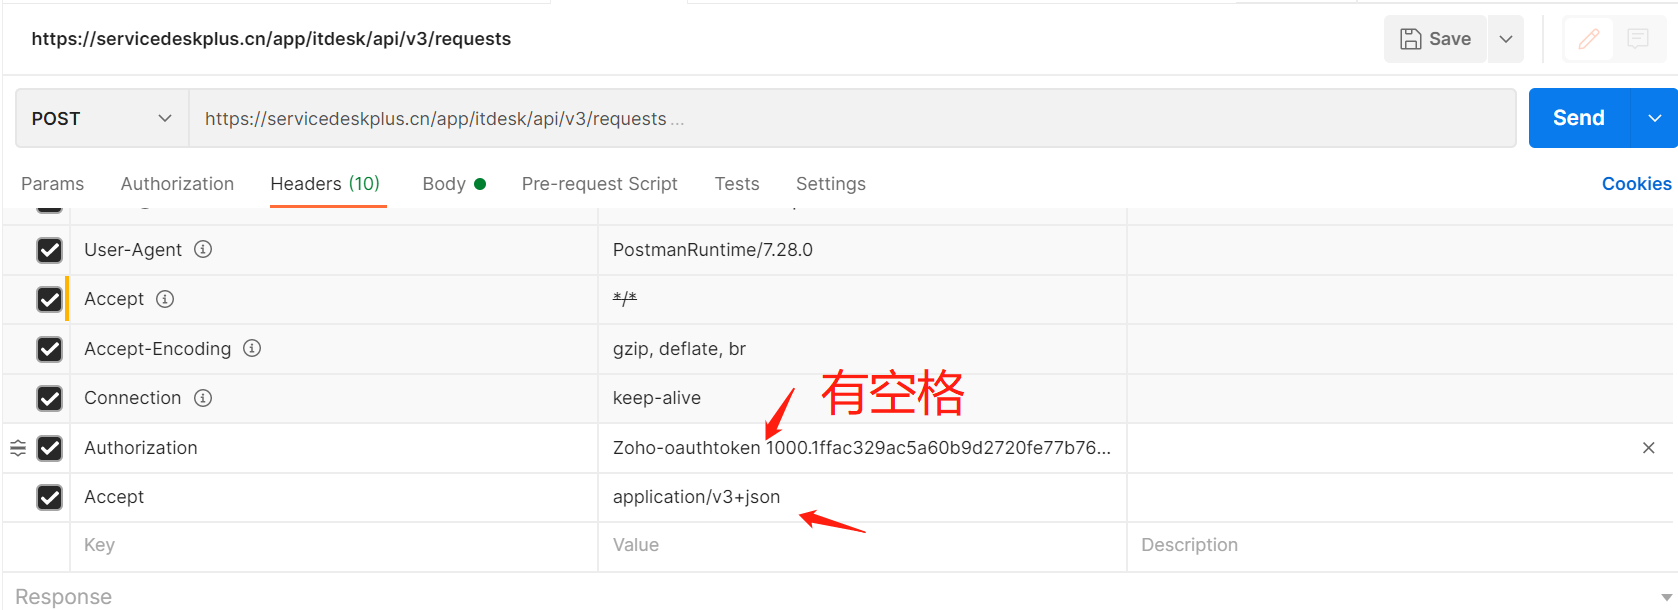1678x610 pixels.
Task: Click the gzip, deflate, br value
Action: pos(679,349)
